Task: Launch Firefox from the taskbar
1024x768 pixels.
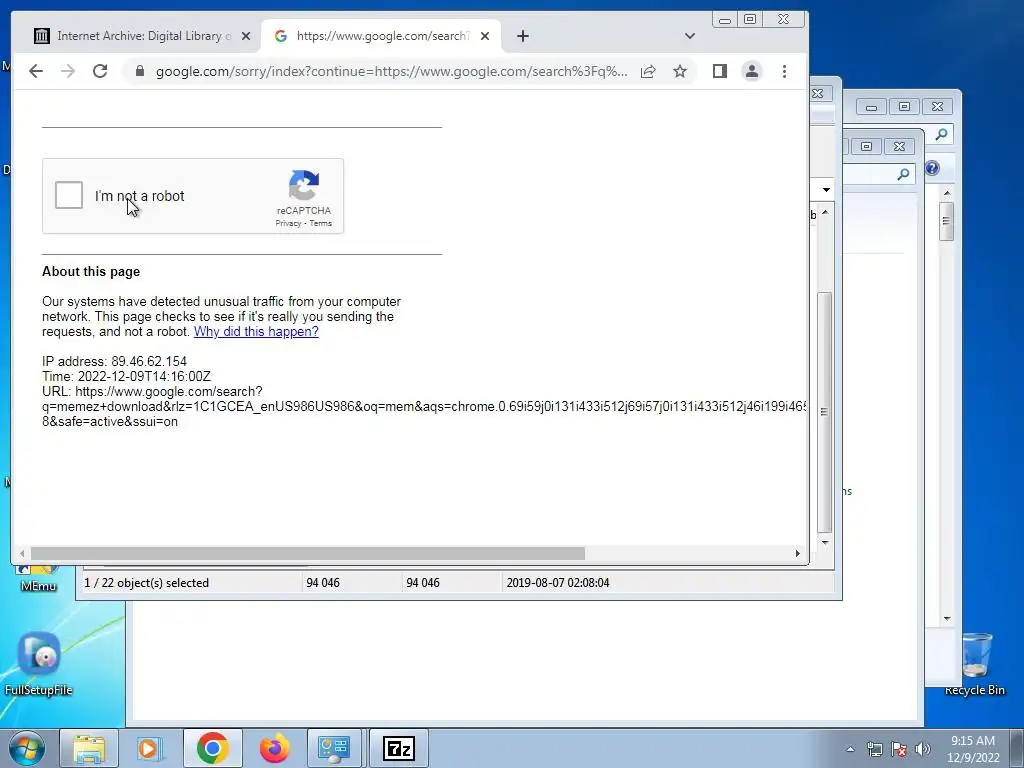Action: pyautogui.click(x=274, y=748)
